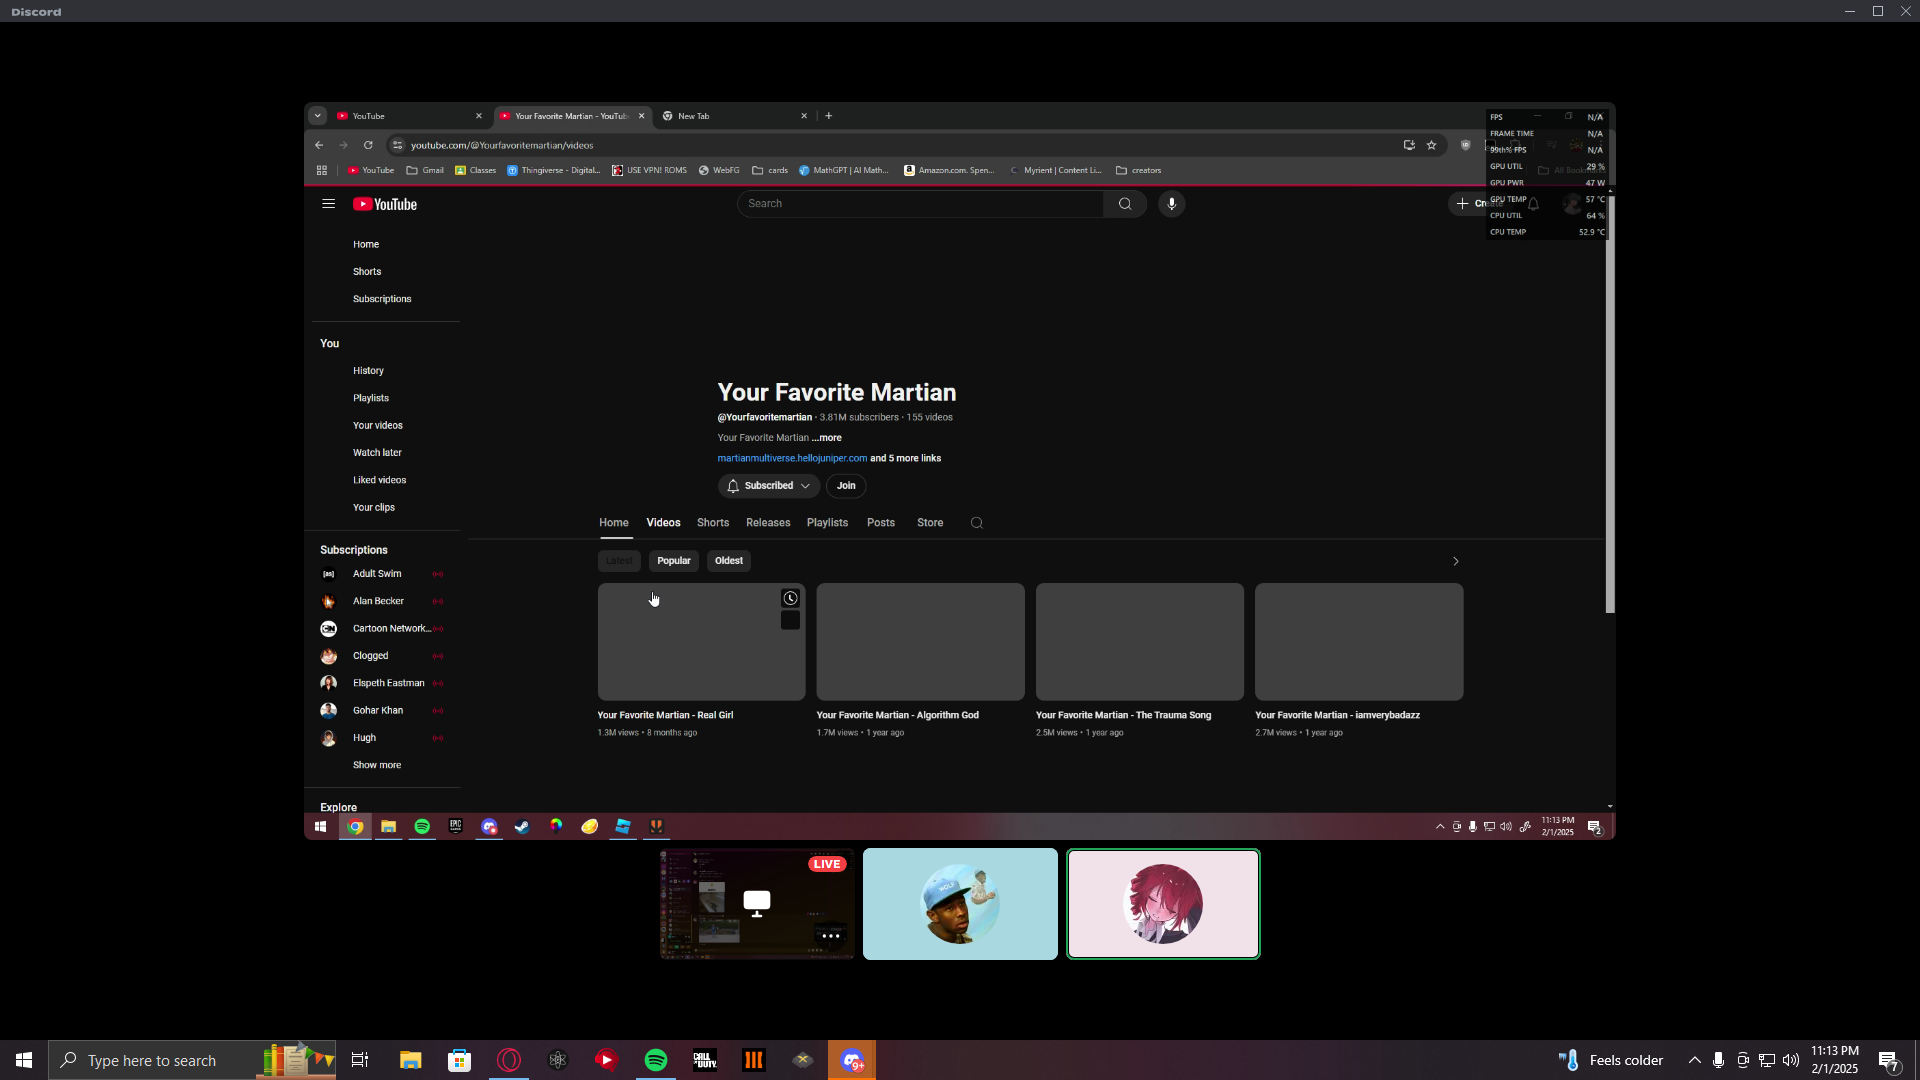Click the YouTube voice search microphone icon
1920x1080 pixels.
(1171, 204)
